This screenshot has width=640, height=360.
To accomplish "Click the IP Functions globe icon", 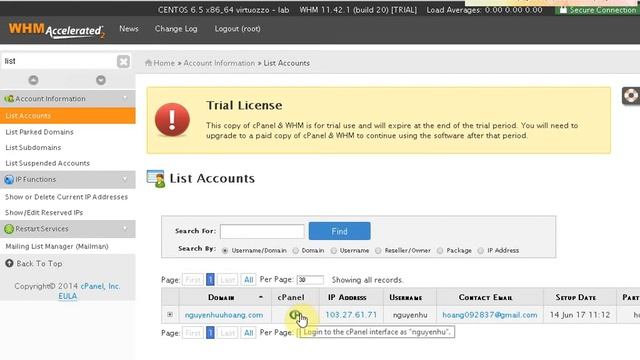I will [9, 179].
